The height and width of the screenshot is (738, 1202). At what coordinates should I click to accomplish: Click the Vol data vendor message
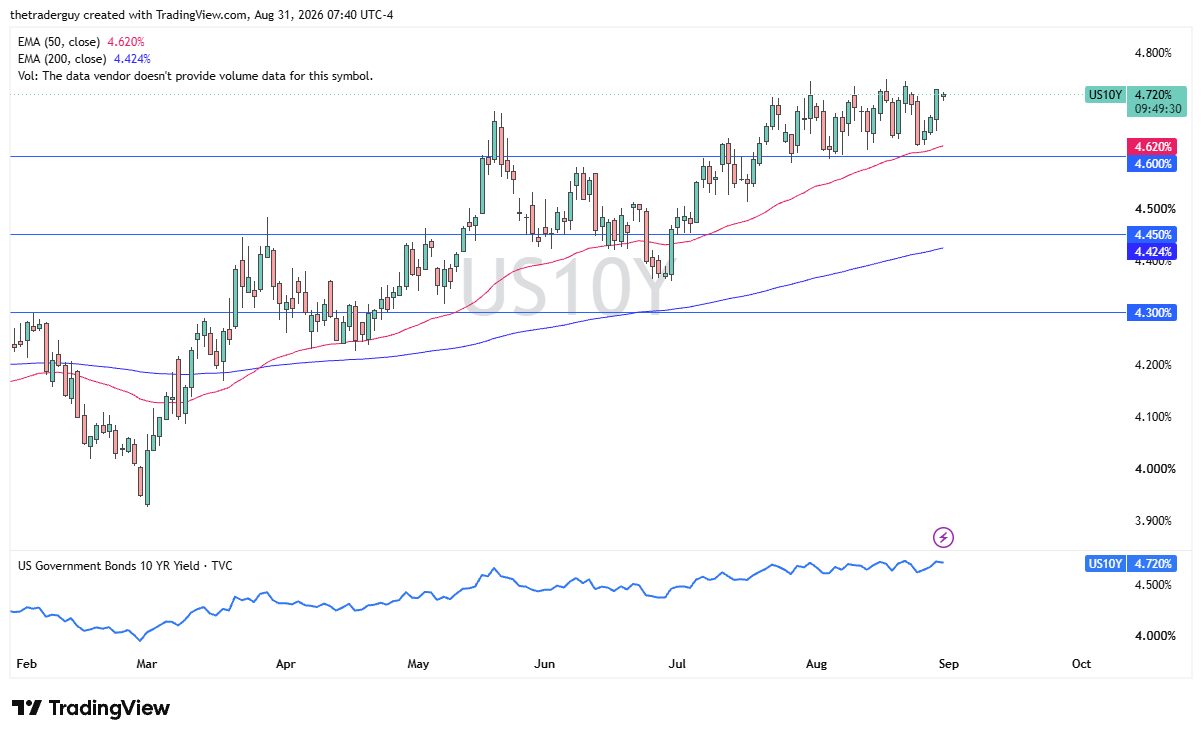[195, 76]
